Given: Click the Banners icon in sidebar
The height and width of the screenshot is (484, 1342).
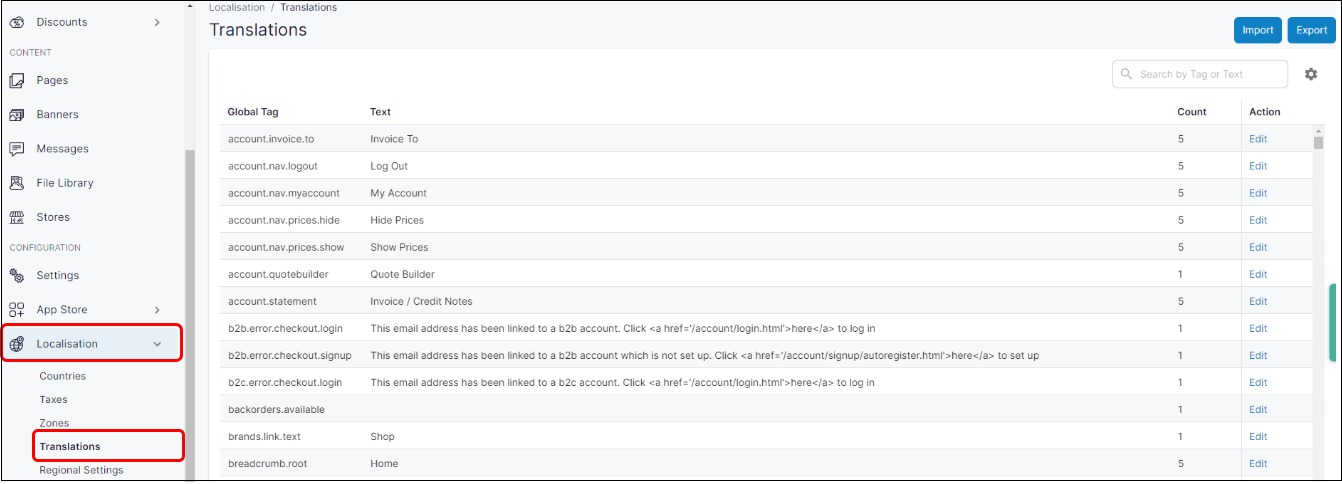Looking at the screenshot, I should click(x=17, y=115).
